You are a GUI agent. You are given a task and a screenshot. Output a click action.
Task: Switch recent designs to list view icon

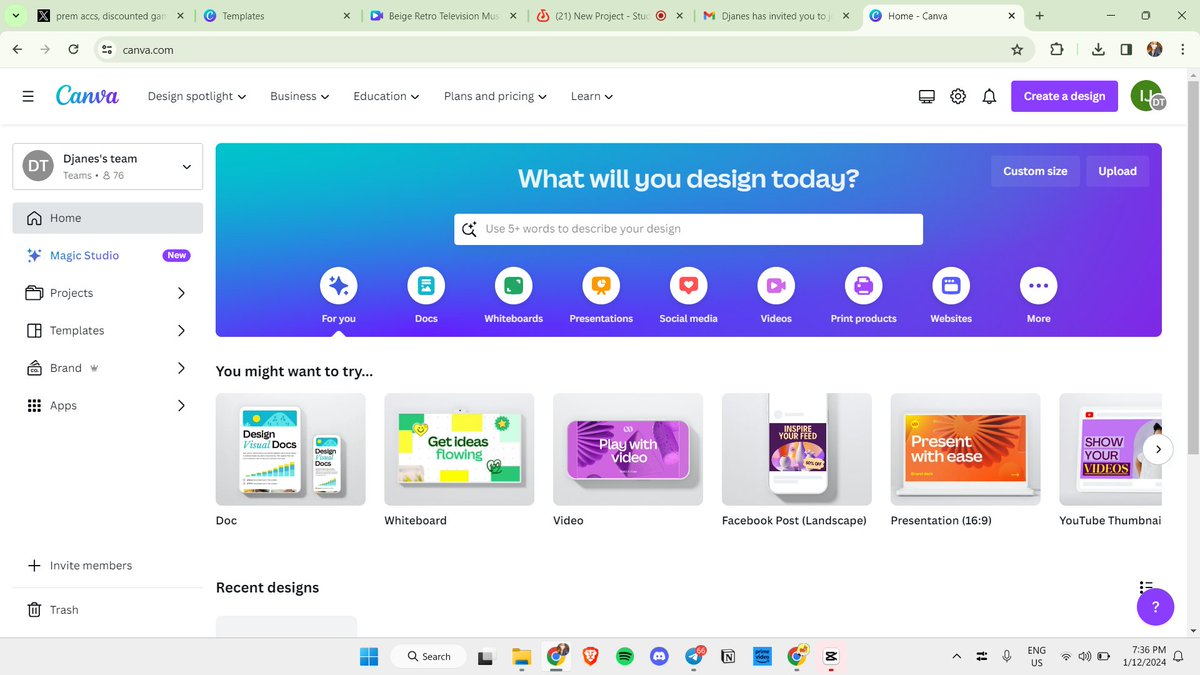coord(1146,588)
